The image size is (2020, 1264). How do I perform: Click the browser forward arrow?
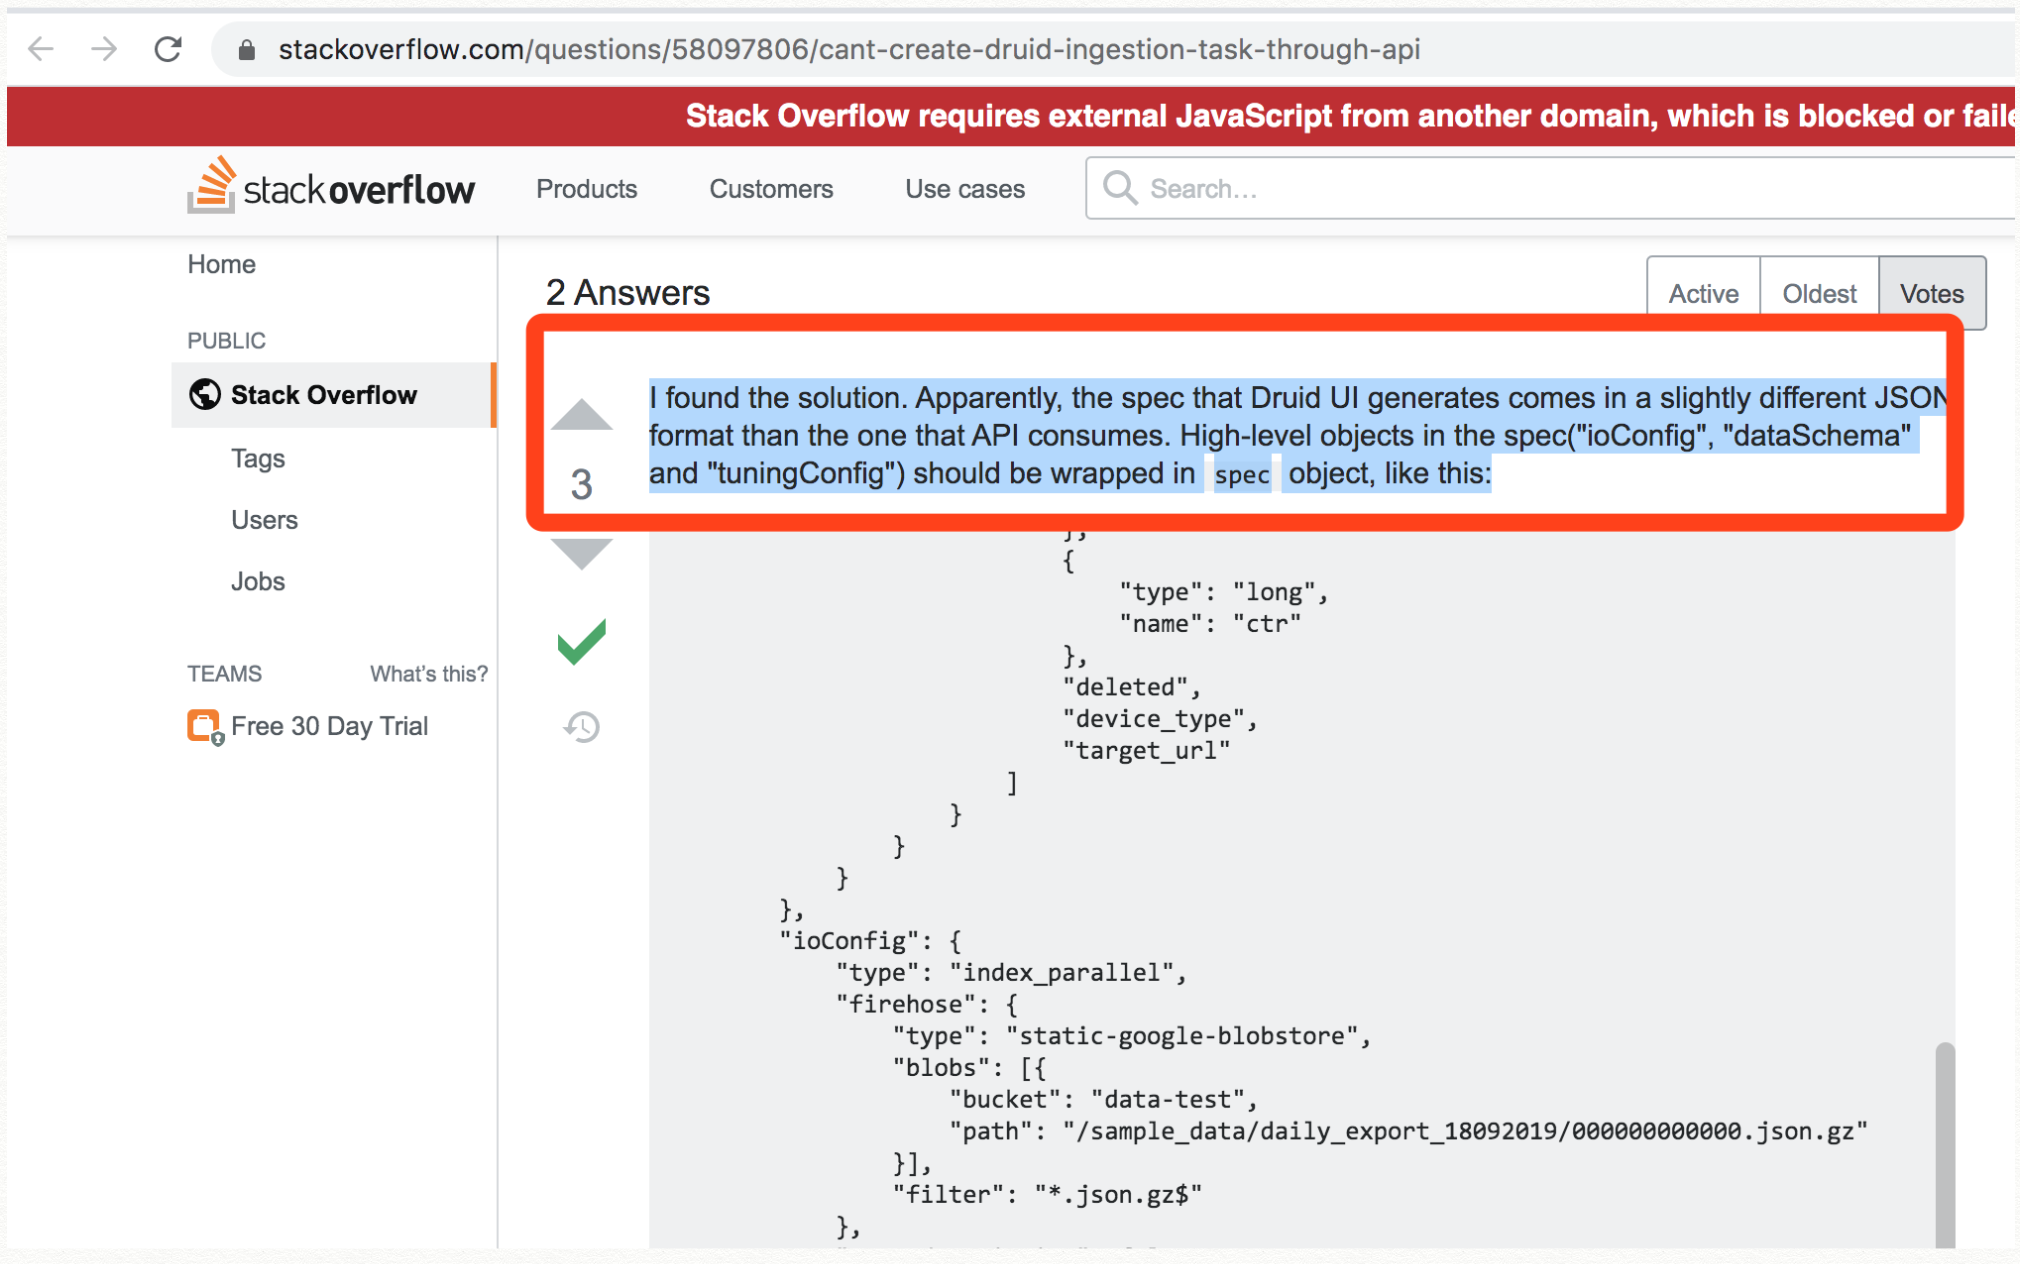(x=104, y=49)
